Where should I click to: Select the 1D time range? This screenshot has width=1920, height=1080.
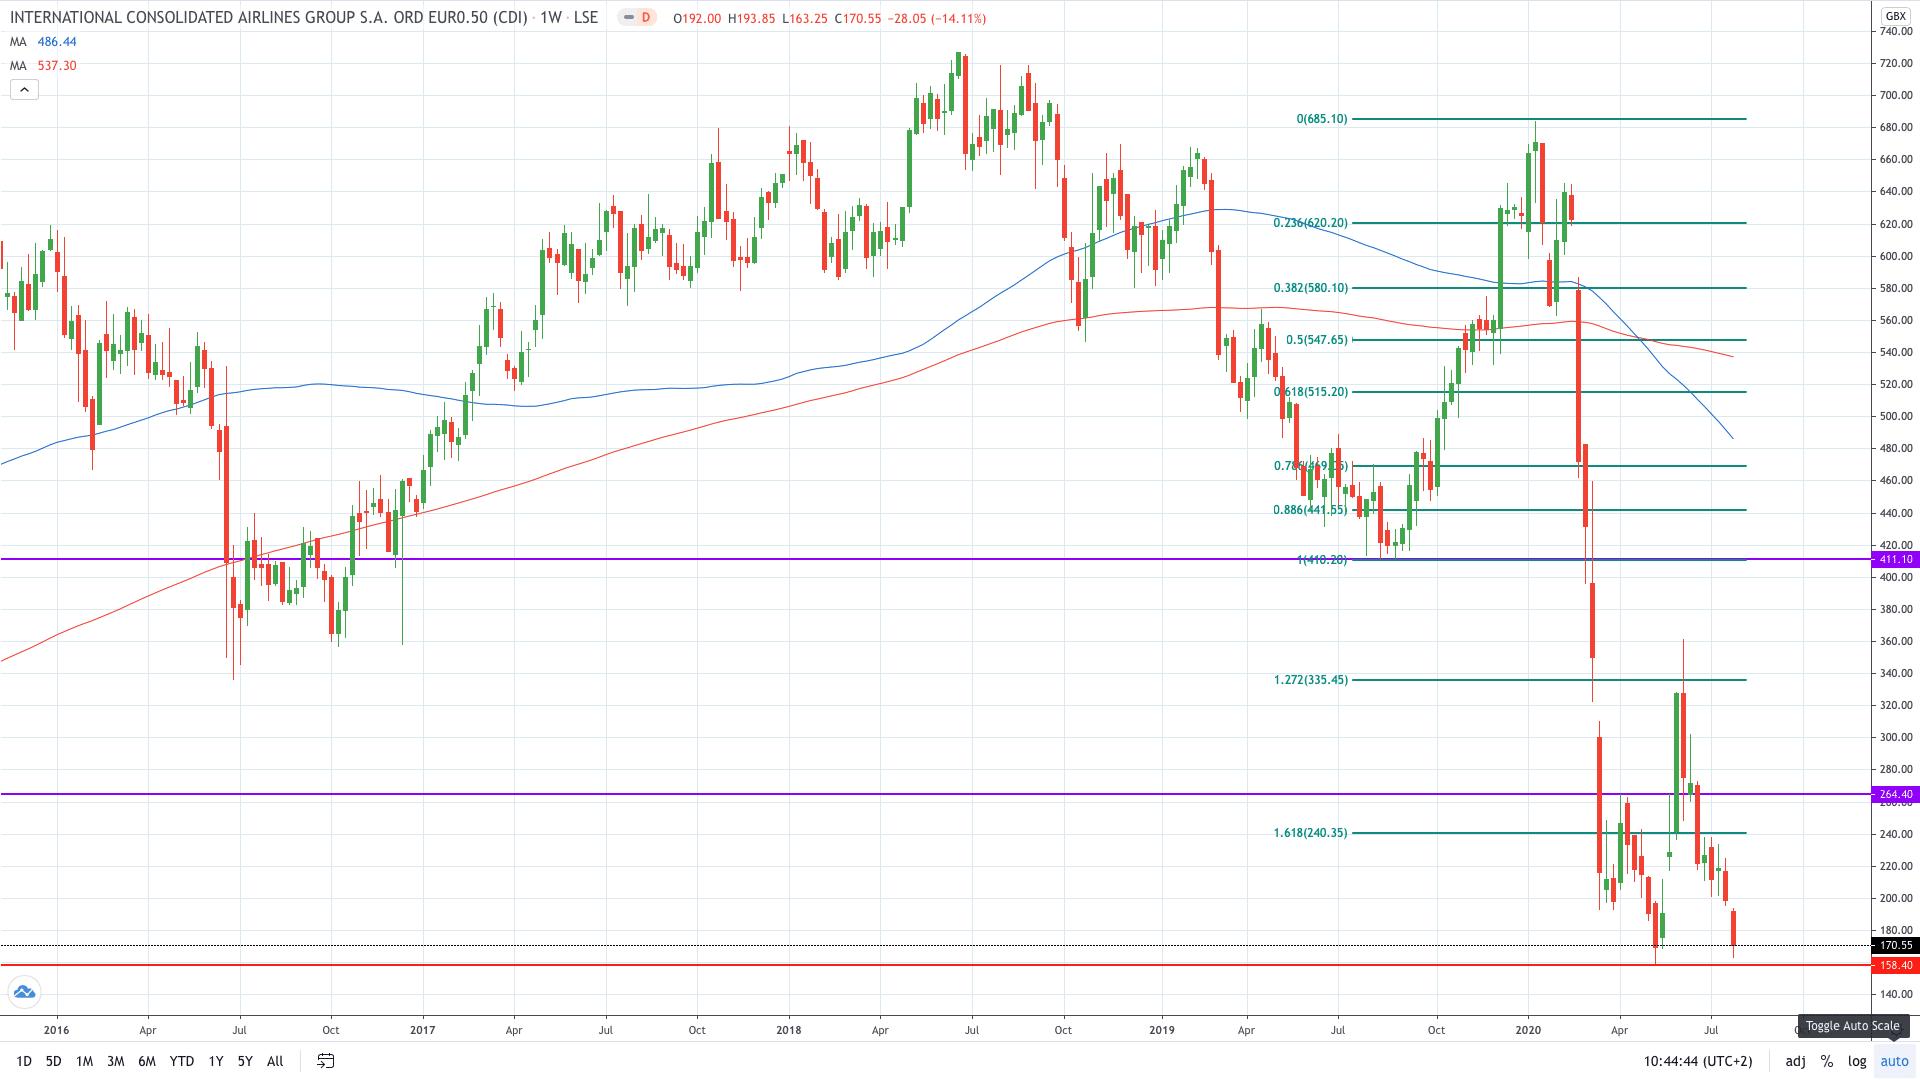tap(24, 1061)
